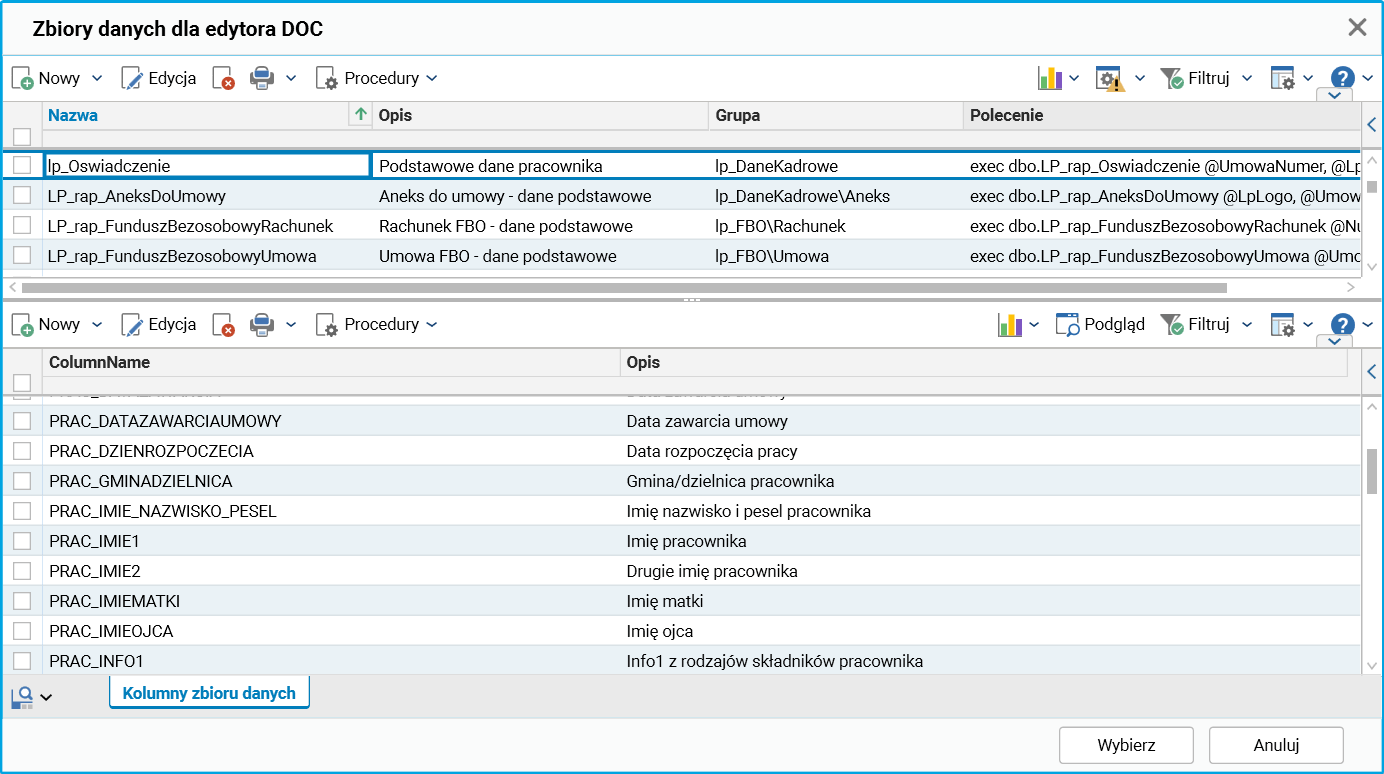The width and height of the screenshot is (1384, 774).
Task: Switch to the Kolumny zbioru danych tab
Action: [209, 693]
